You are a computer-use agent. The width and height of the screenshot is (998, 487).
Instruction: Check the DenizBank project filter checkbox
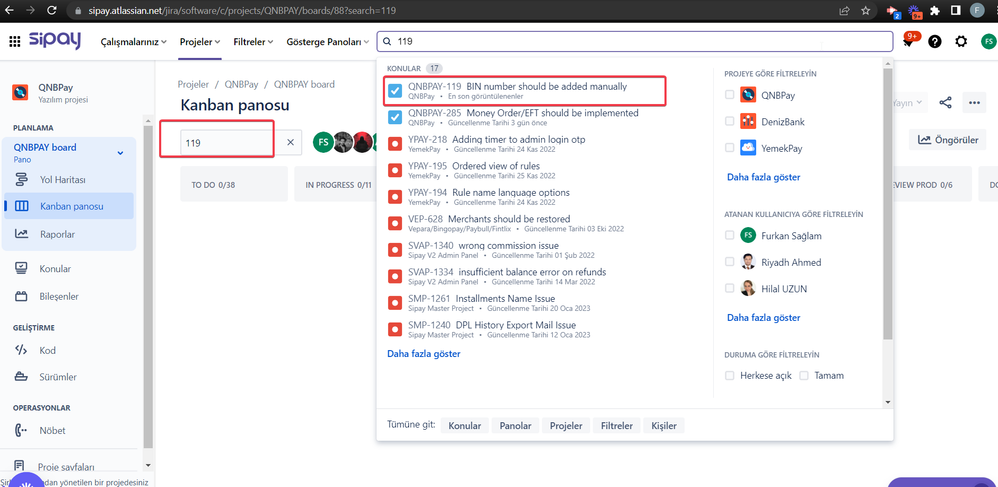[x=729, y=122]
